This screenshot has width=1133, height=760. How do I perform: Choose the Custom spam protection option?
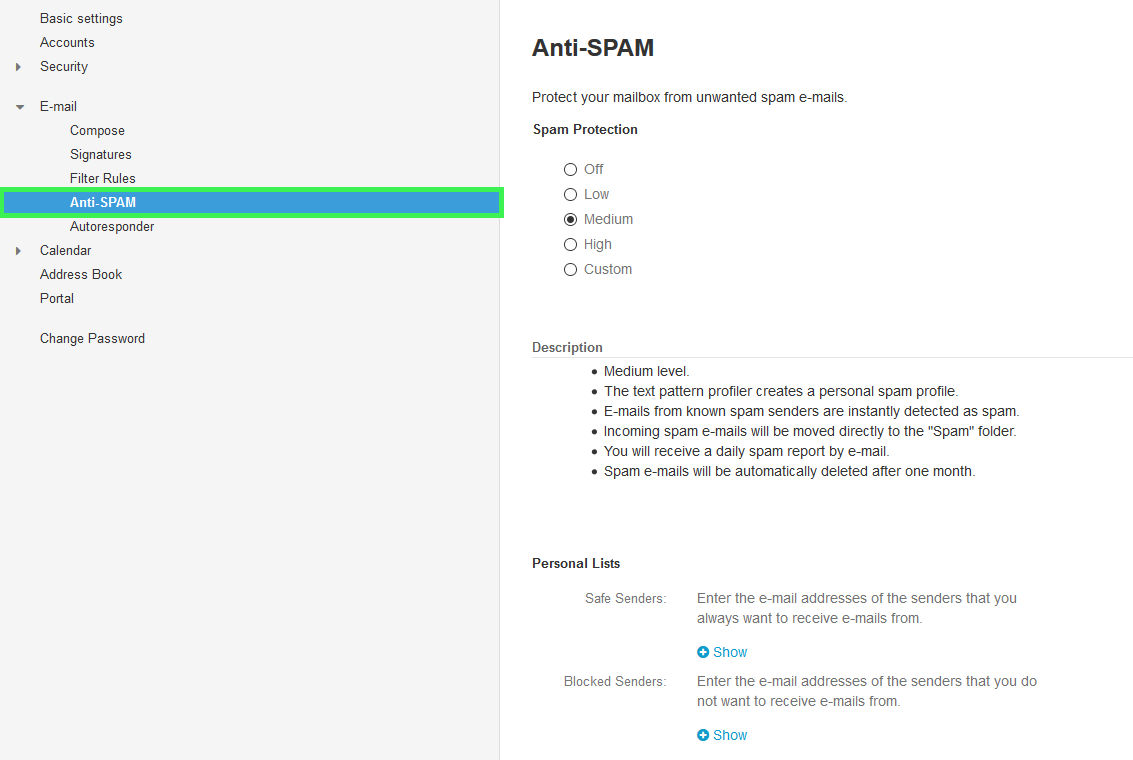pos(570,269)
